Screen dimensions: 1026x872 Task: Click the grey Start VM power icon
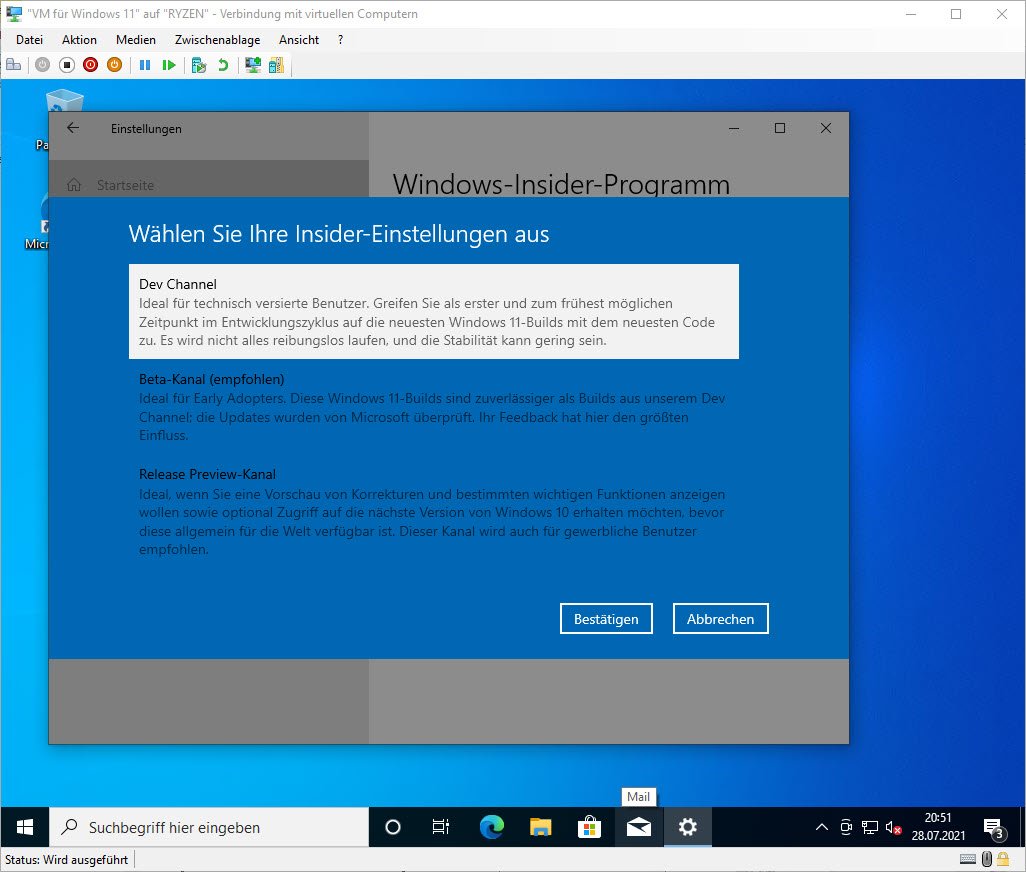43,65
